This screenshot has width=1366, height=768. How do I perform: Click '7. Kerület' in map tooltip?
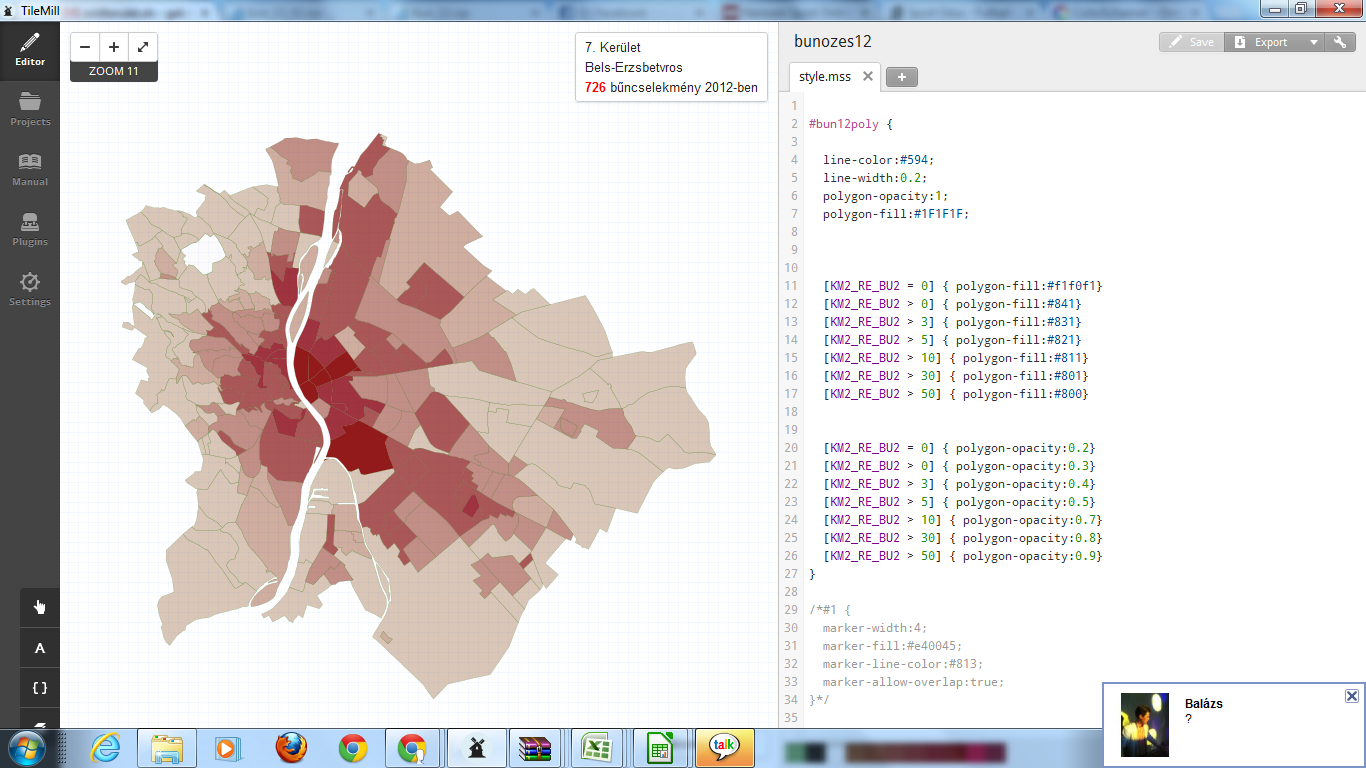click(613, 47)
